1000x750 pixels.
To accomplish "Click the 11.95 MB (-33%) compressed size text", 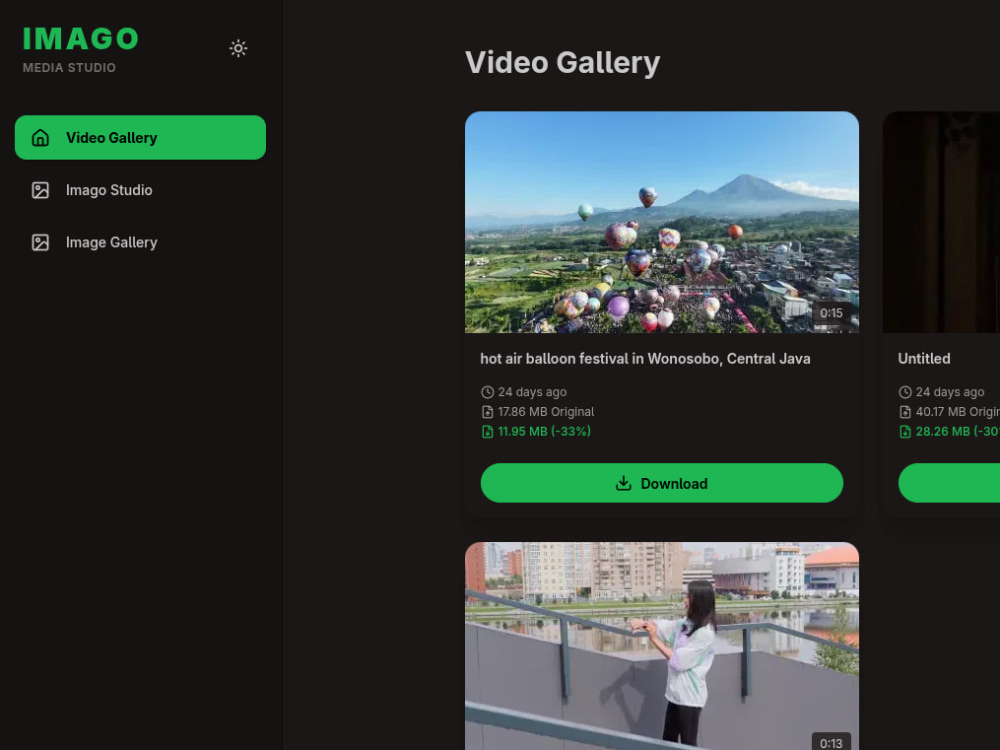I will point(544,432).
